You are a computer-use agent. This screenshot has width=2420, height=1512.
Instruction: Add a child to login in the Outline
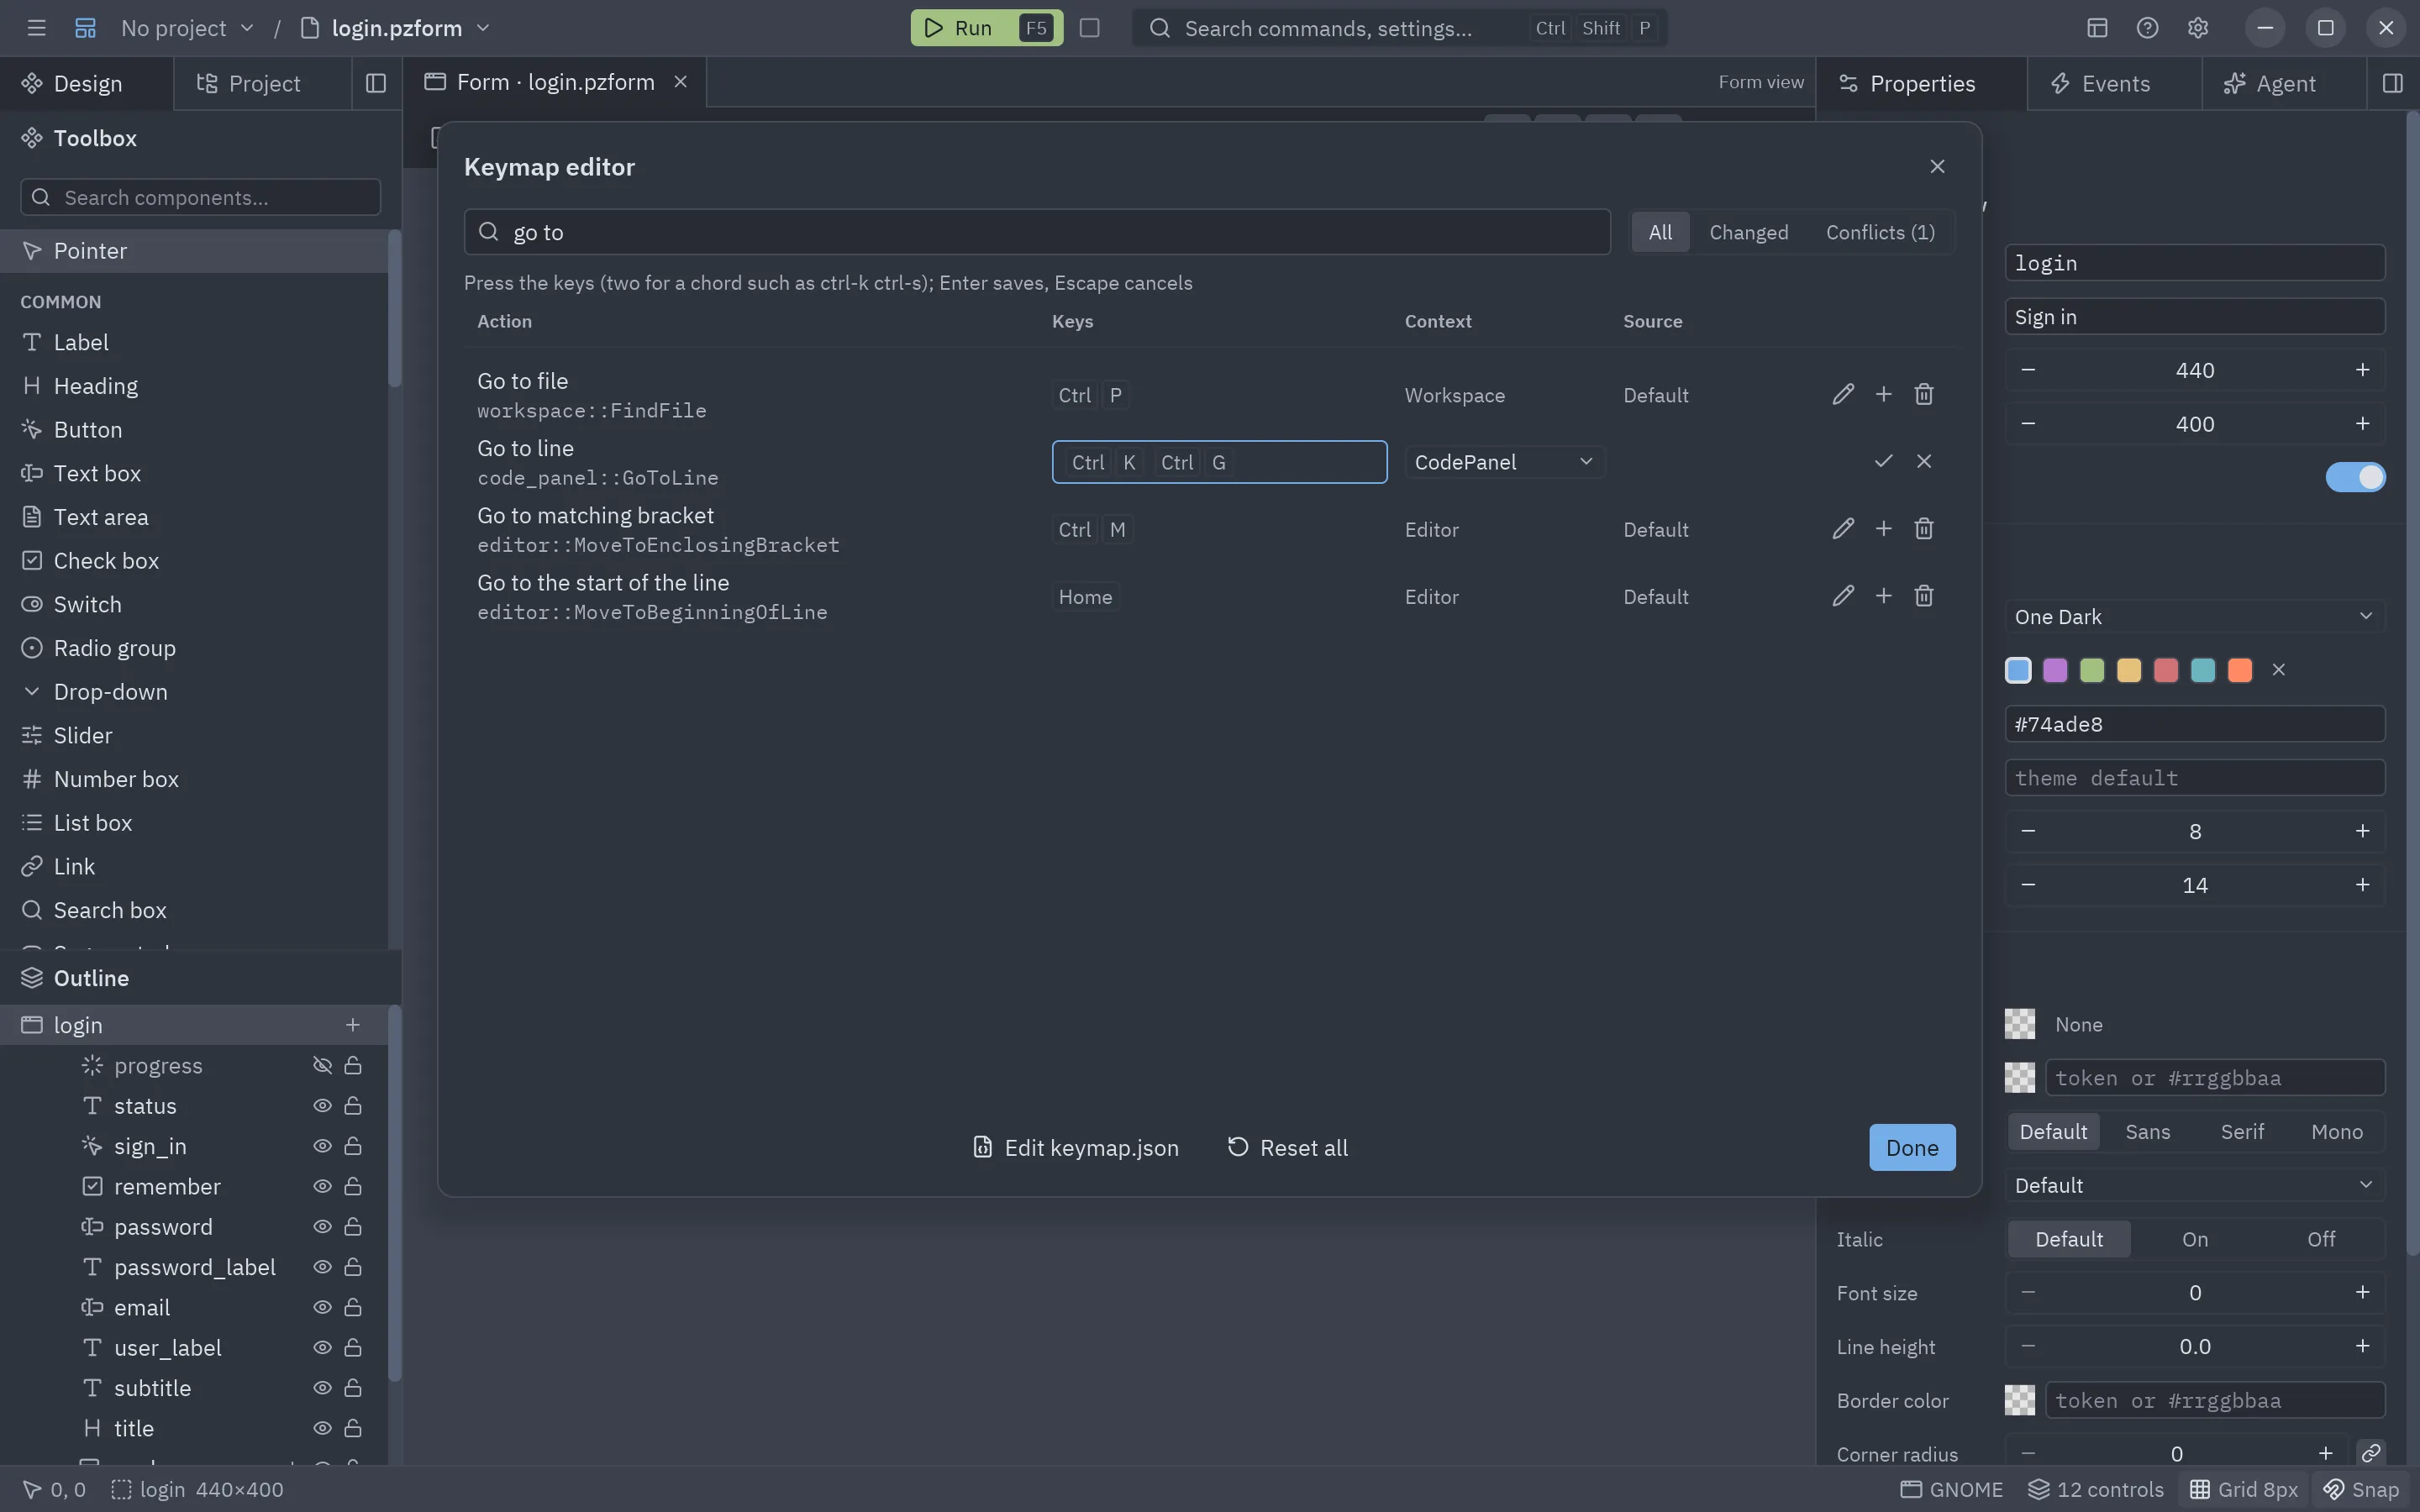pyautogui.click(x=352, y=1025)
